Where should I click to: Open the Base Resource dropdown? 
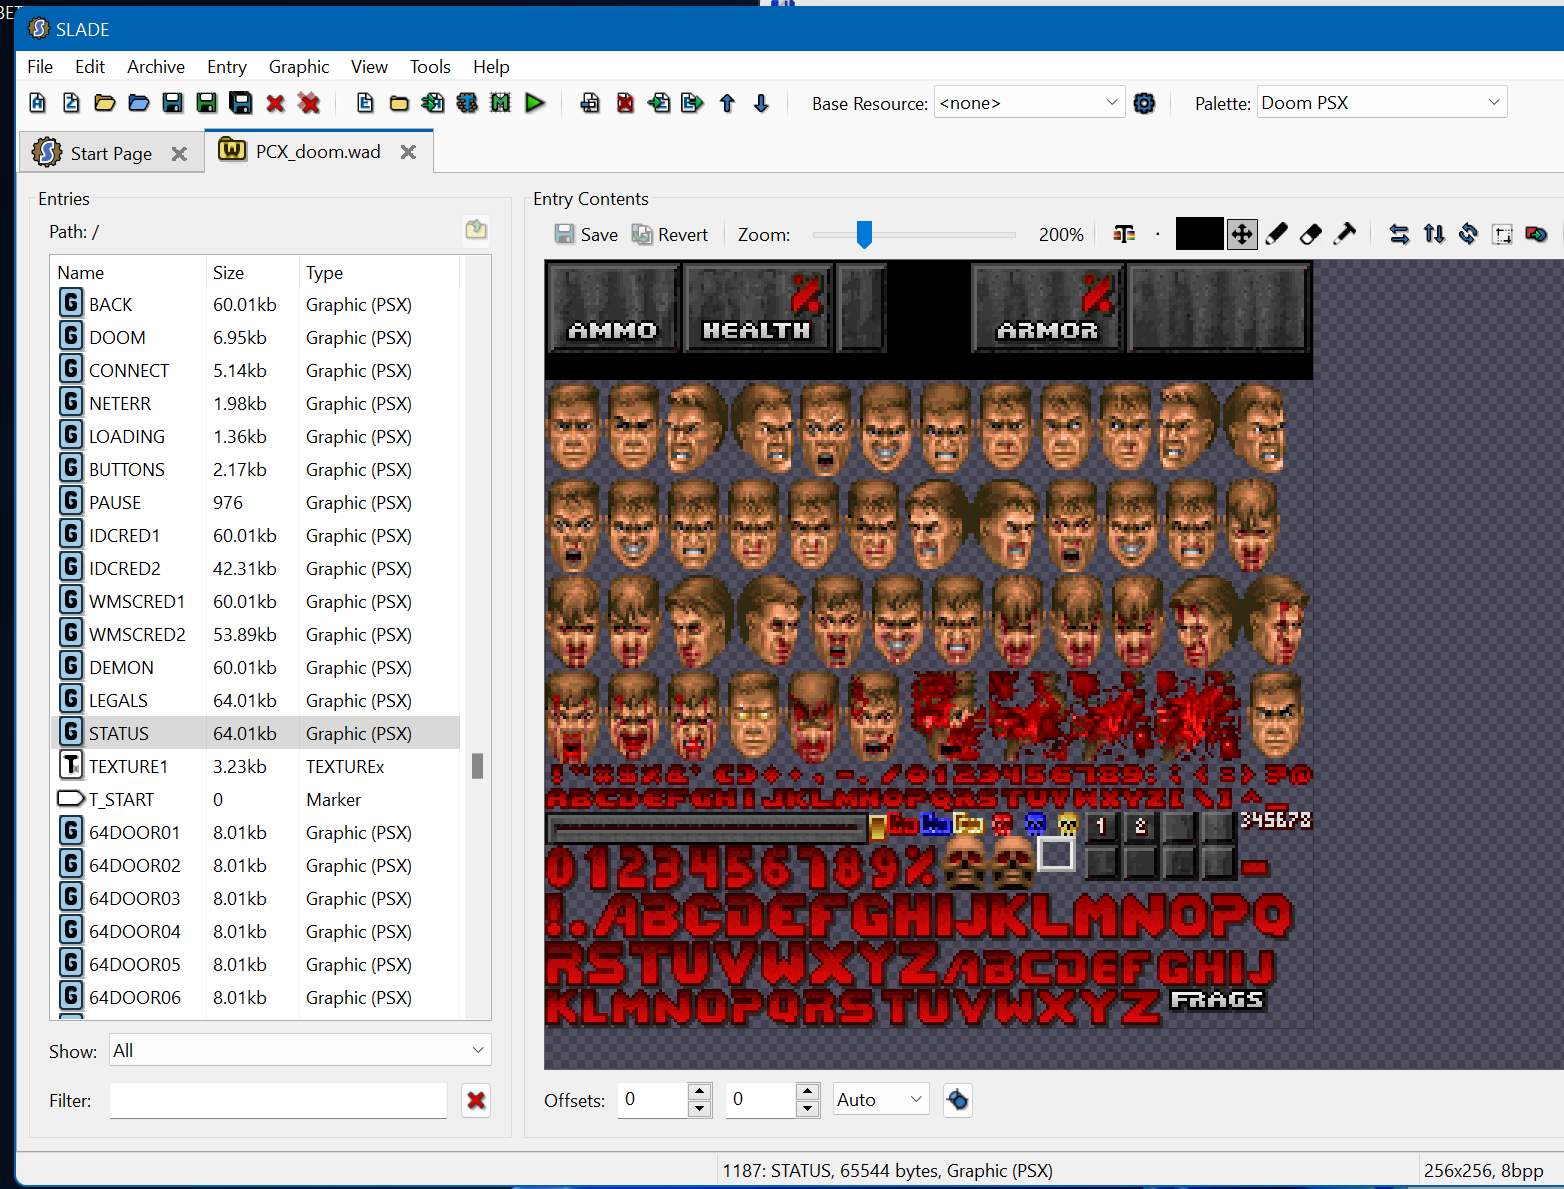coord(1029,101)
